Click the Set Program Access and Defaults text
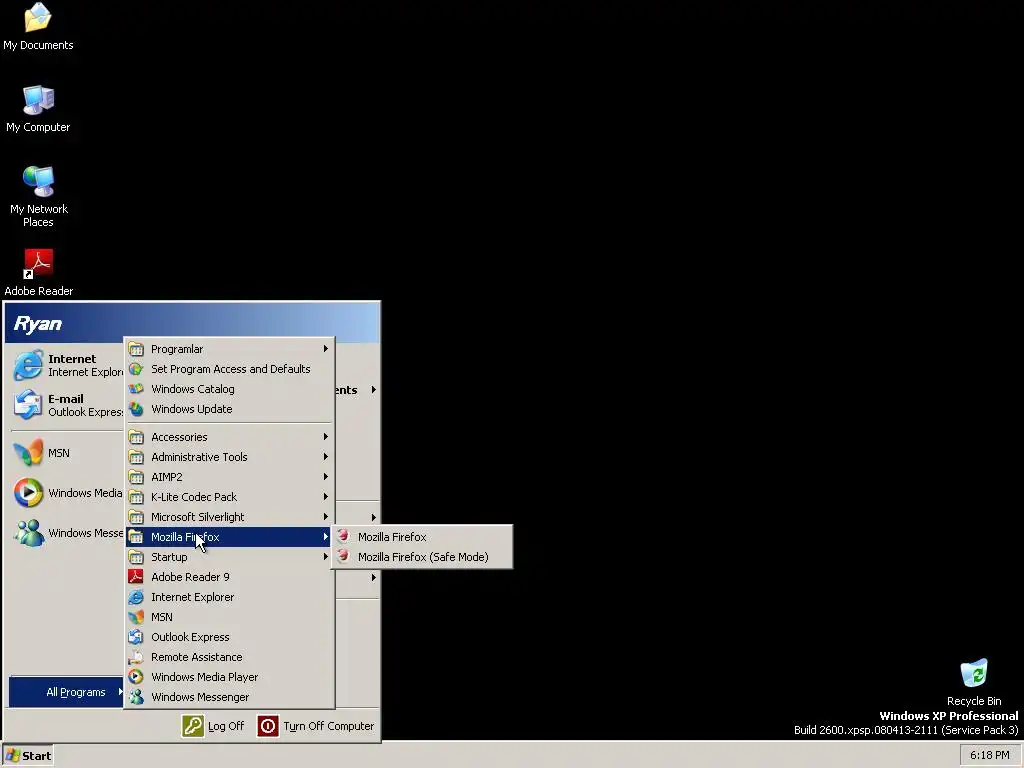The width and height of the screenshot is (1024, 768). tap(231, 369)
